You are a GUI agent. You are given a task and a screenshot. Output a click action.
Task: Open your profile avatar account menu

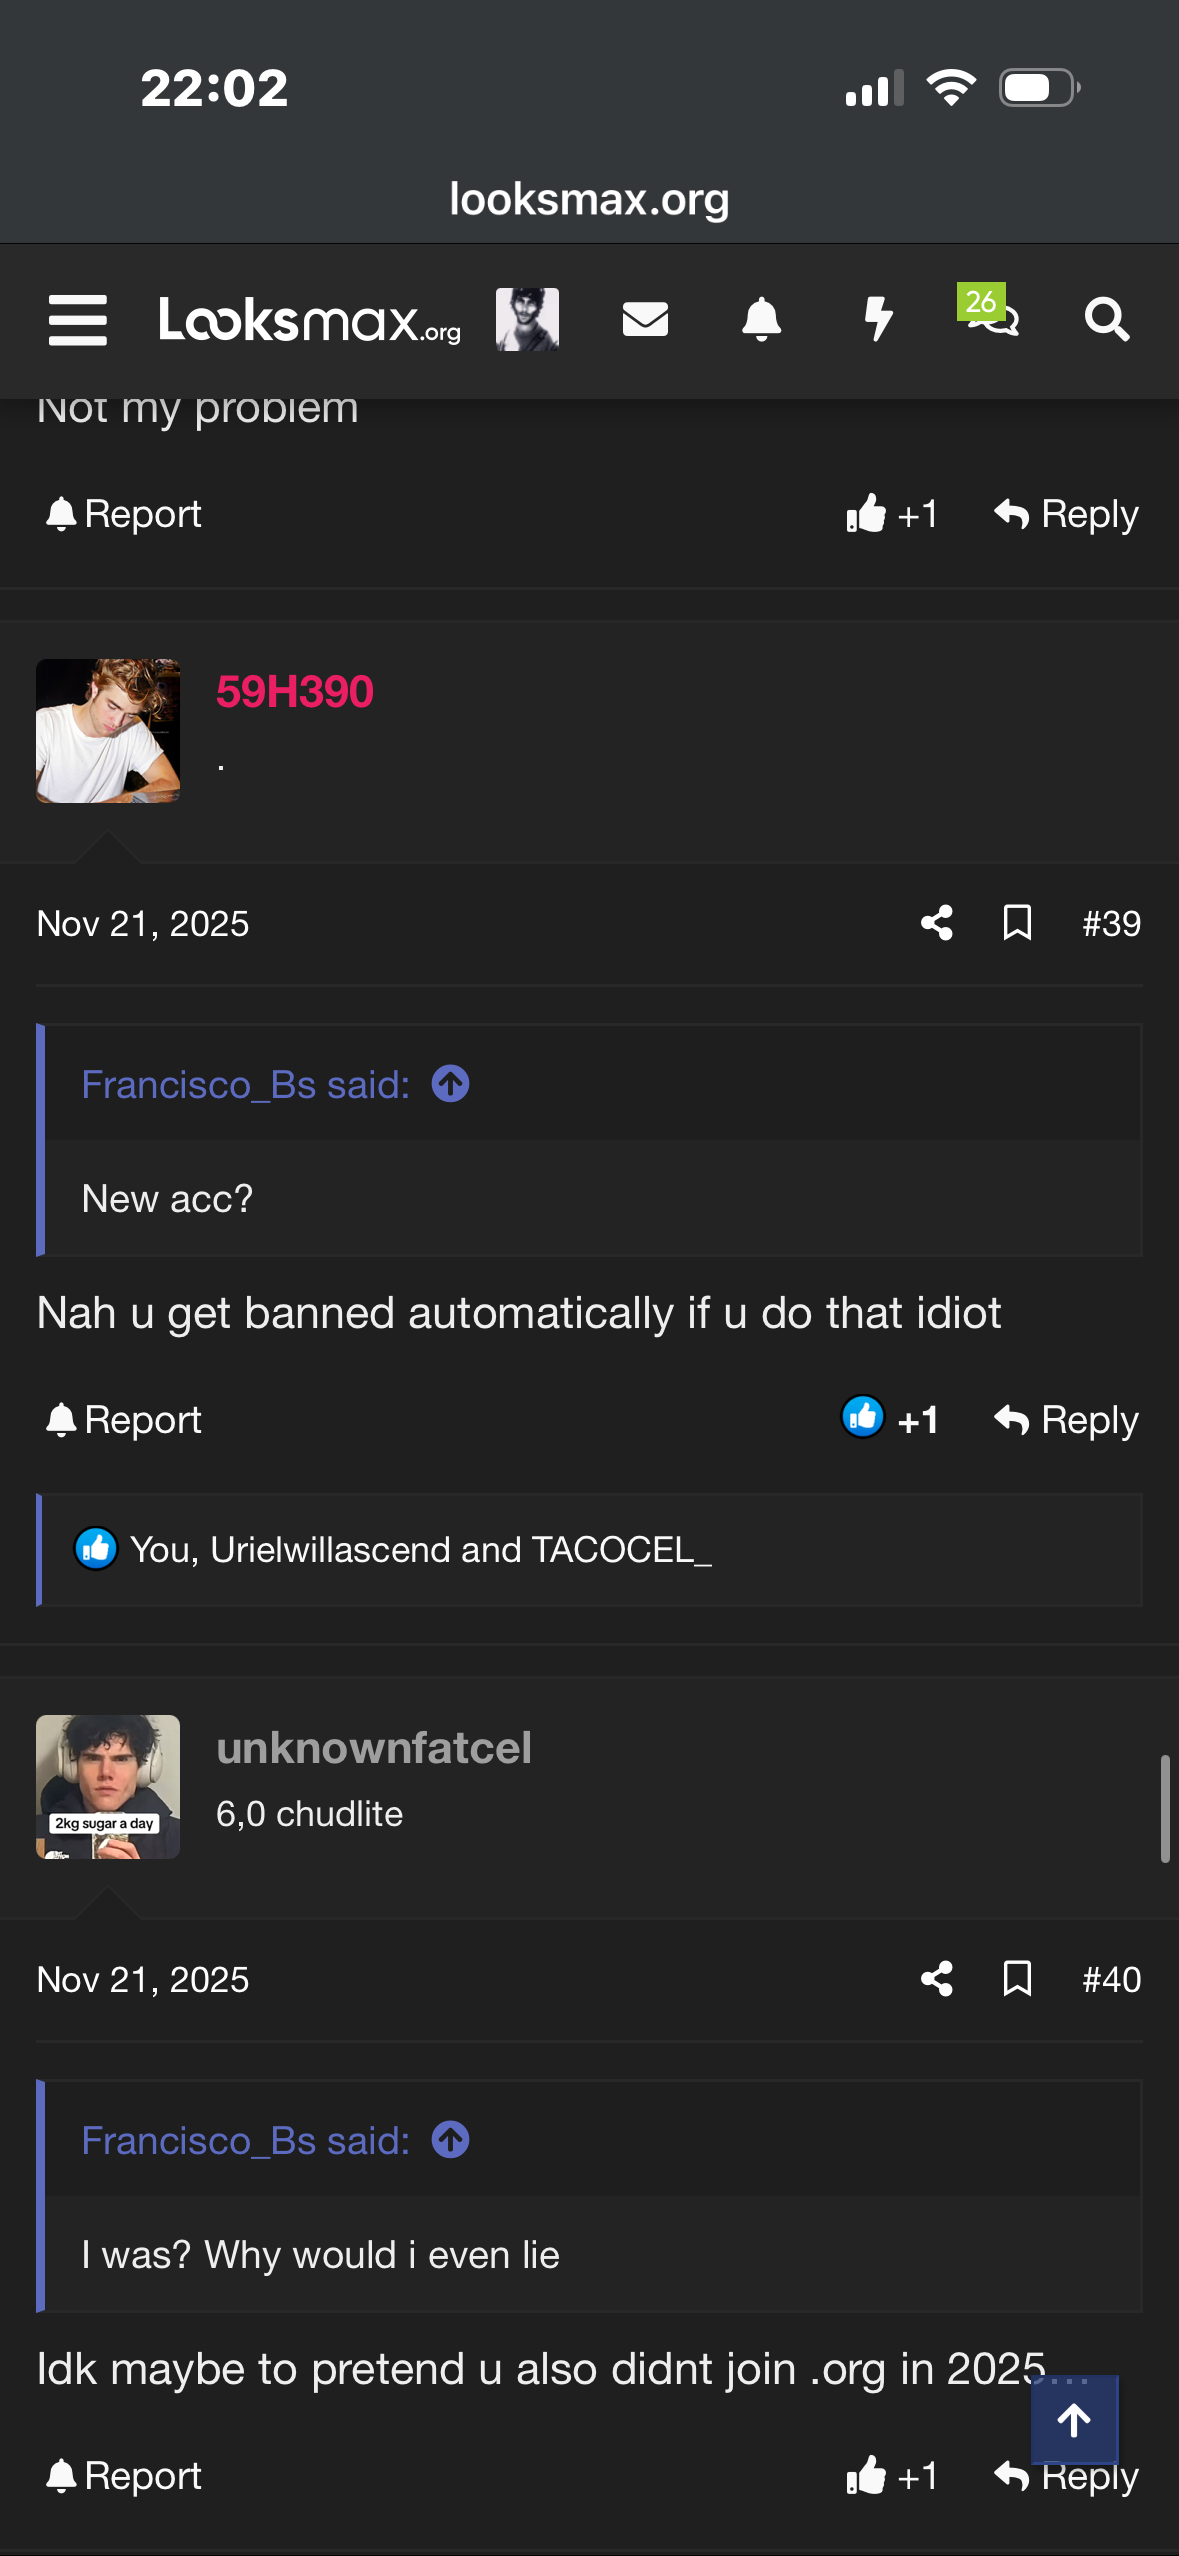[527, 320]
